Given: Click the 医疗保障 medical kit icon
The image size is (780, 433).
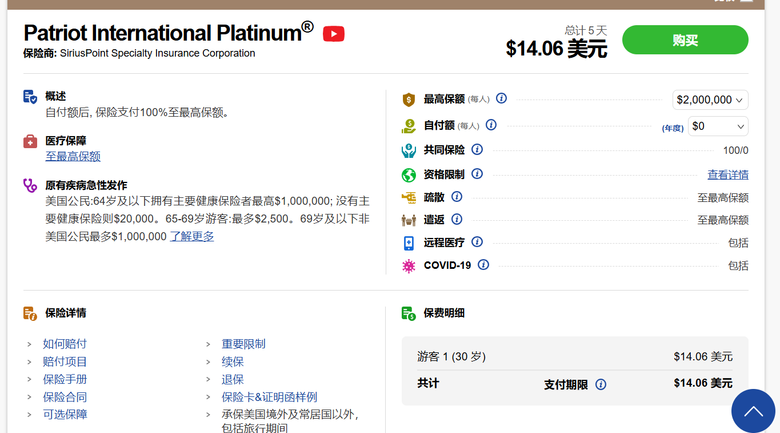Looking at the screenshot, I should (30, 141).
